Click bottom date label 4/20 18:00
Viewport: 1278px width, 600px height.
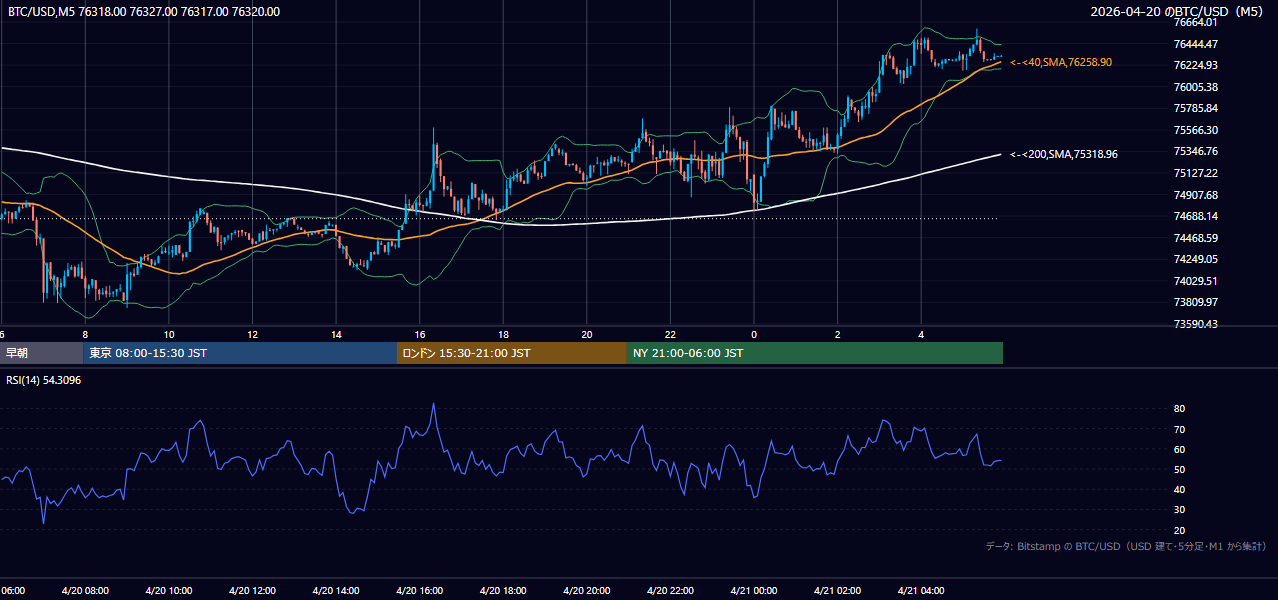[x=502, y=591]
